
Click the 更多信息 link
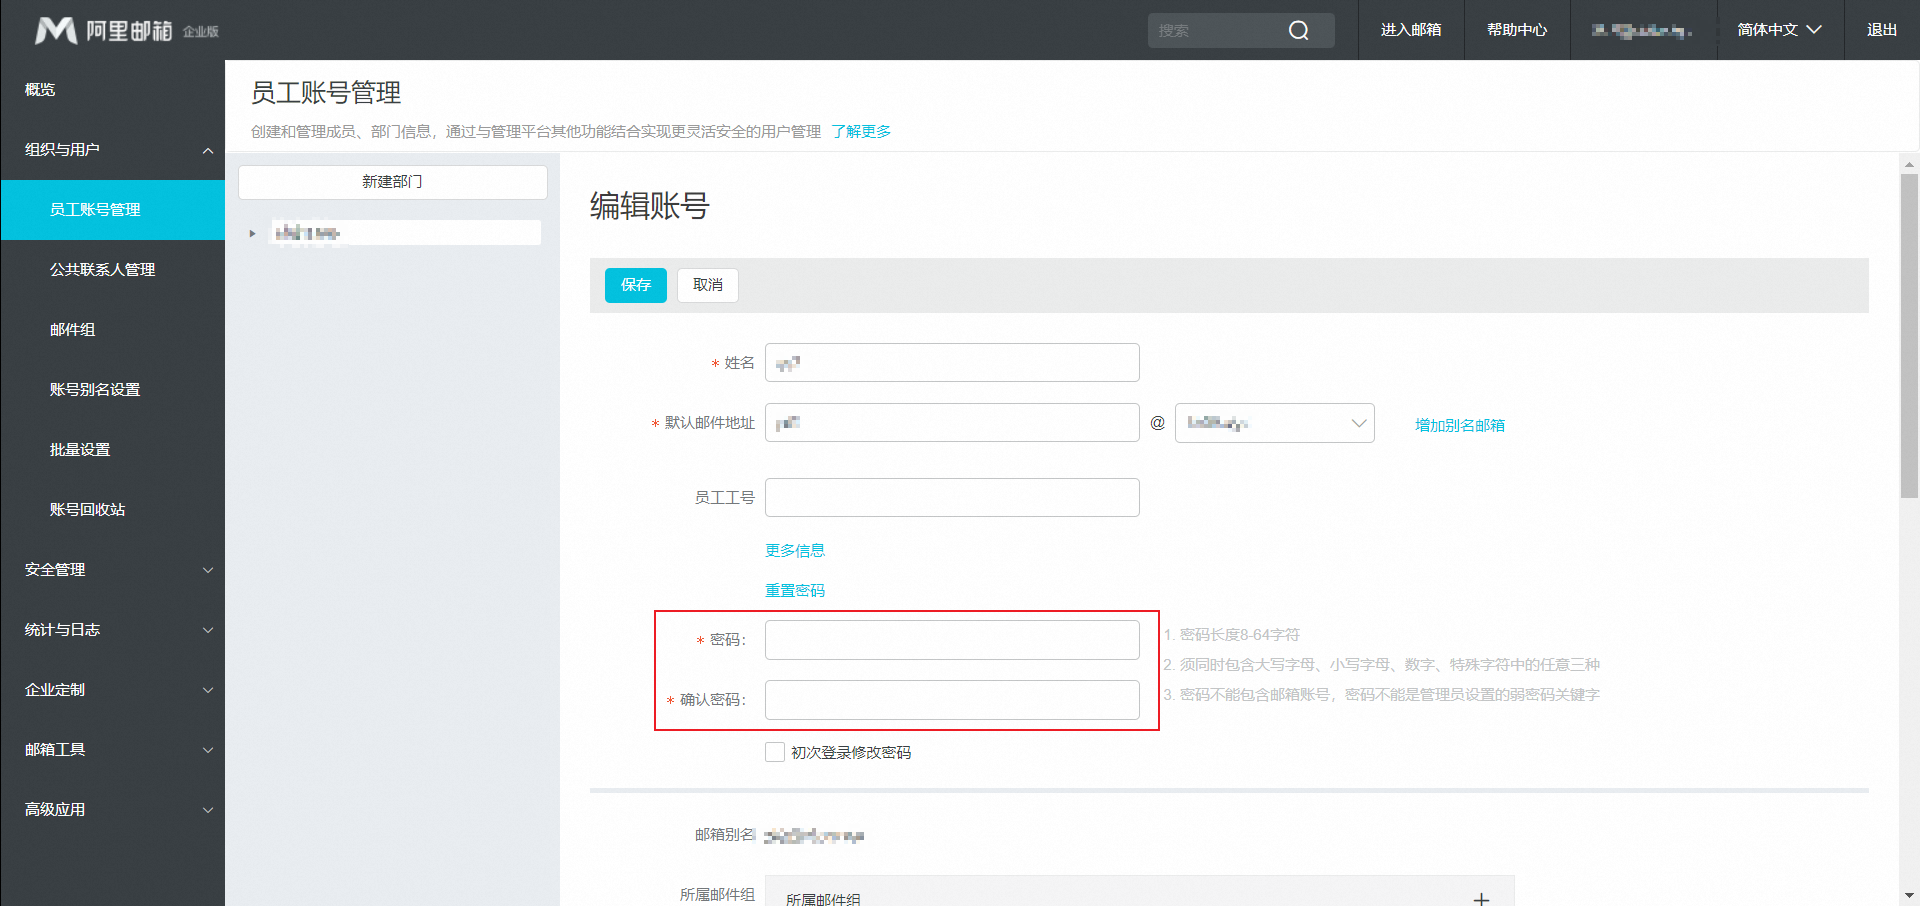click(795, 551)
